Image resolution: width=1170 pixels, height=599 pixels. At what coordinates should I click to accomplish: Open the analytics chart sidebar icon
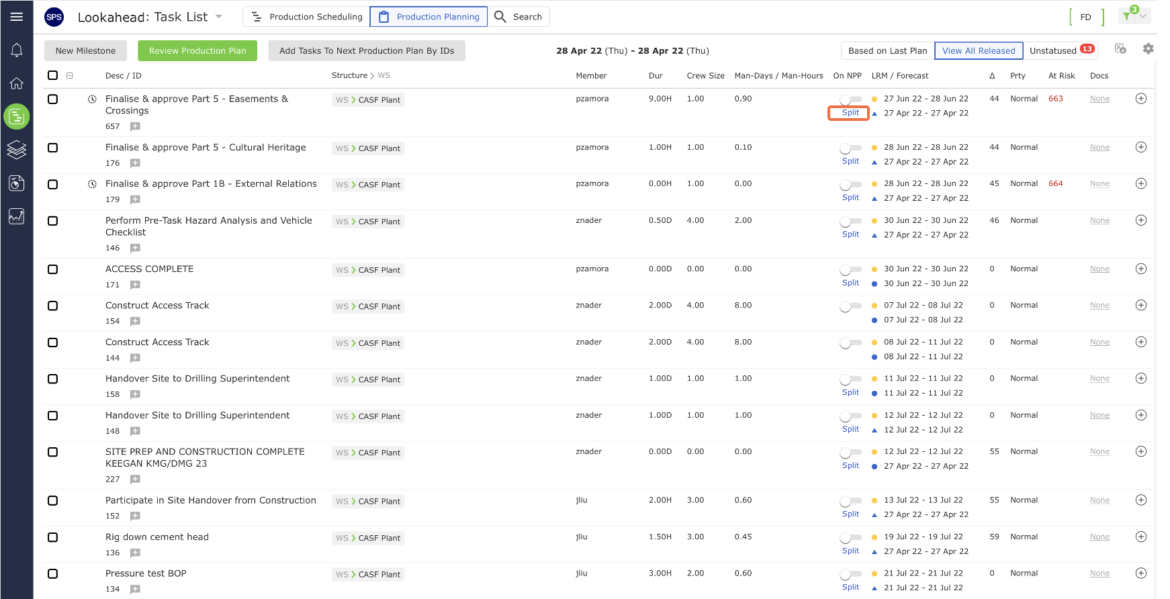(16, 216)
